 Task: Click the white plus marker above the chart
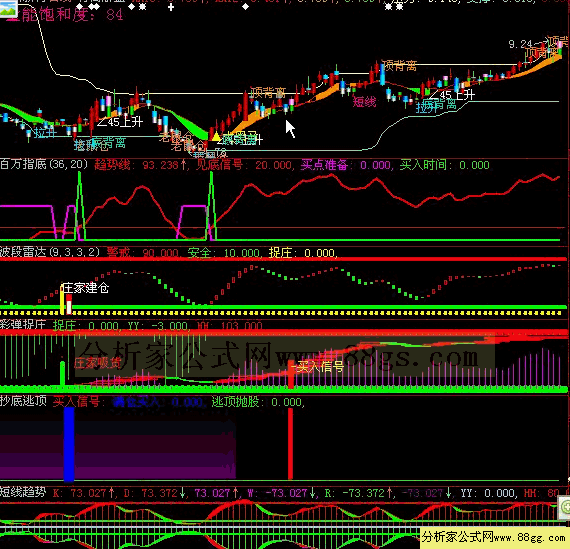171,7
